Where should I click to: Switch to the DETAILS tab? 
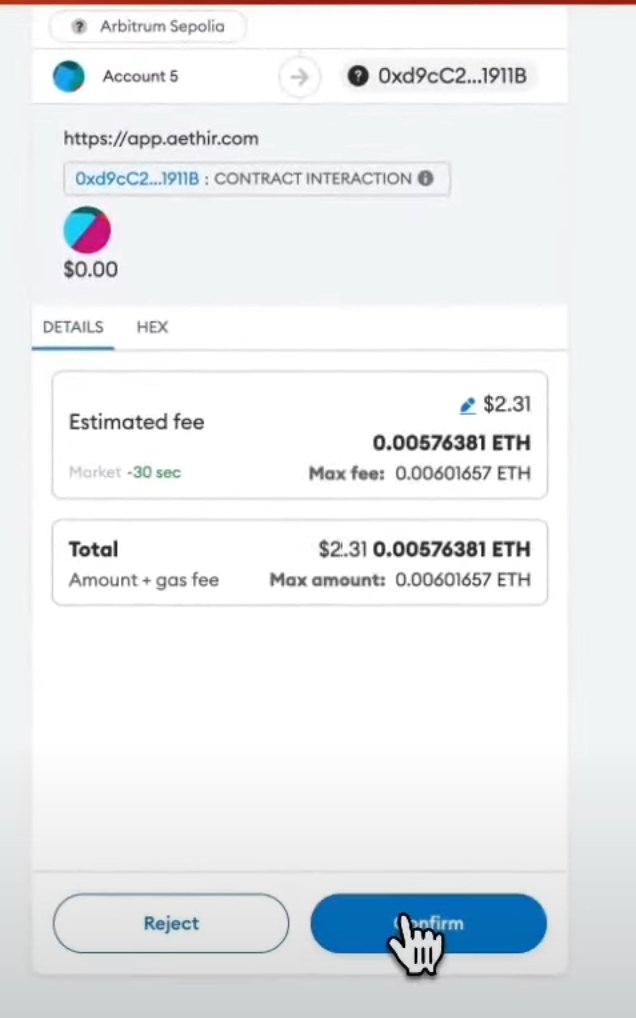click(72, 327)
